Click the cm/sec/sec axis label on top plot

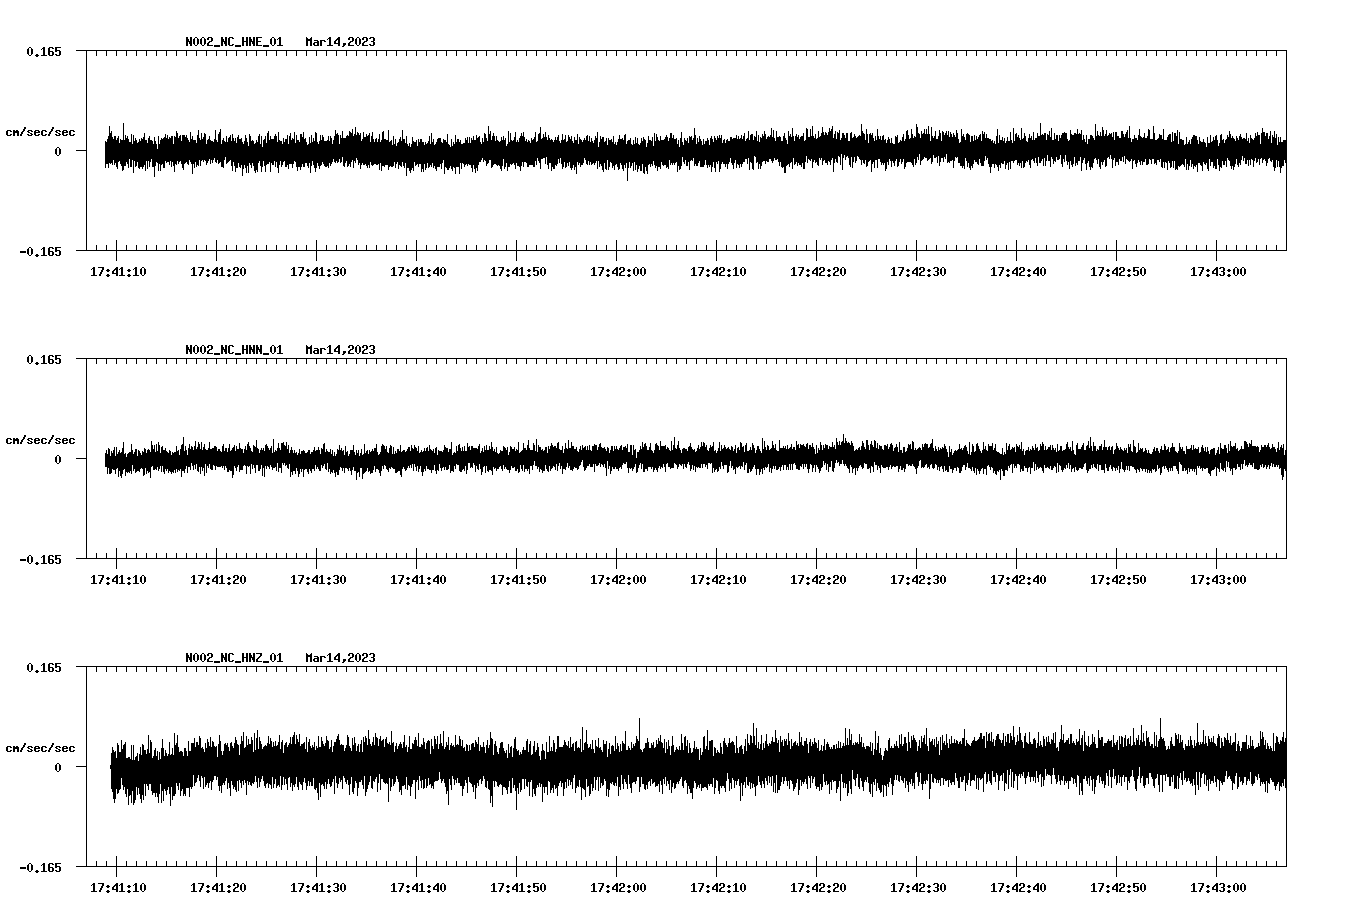(41, 131)
